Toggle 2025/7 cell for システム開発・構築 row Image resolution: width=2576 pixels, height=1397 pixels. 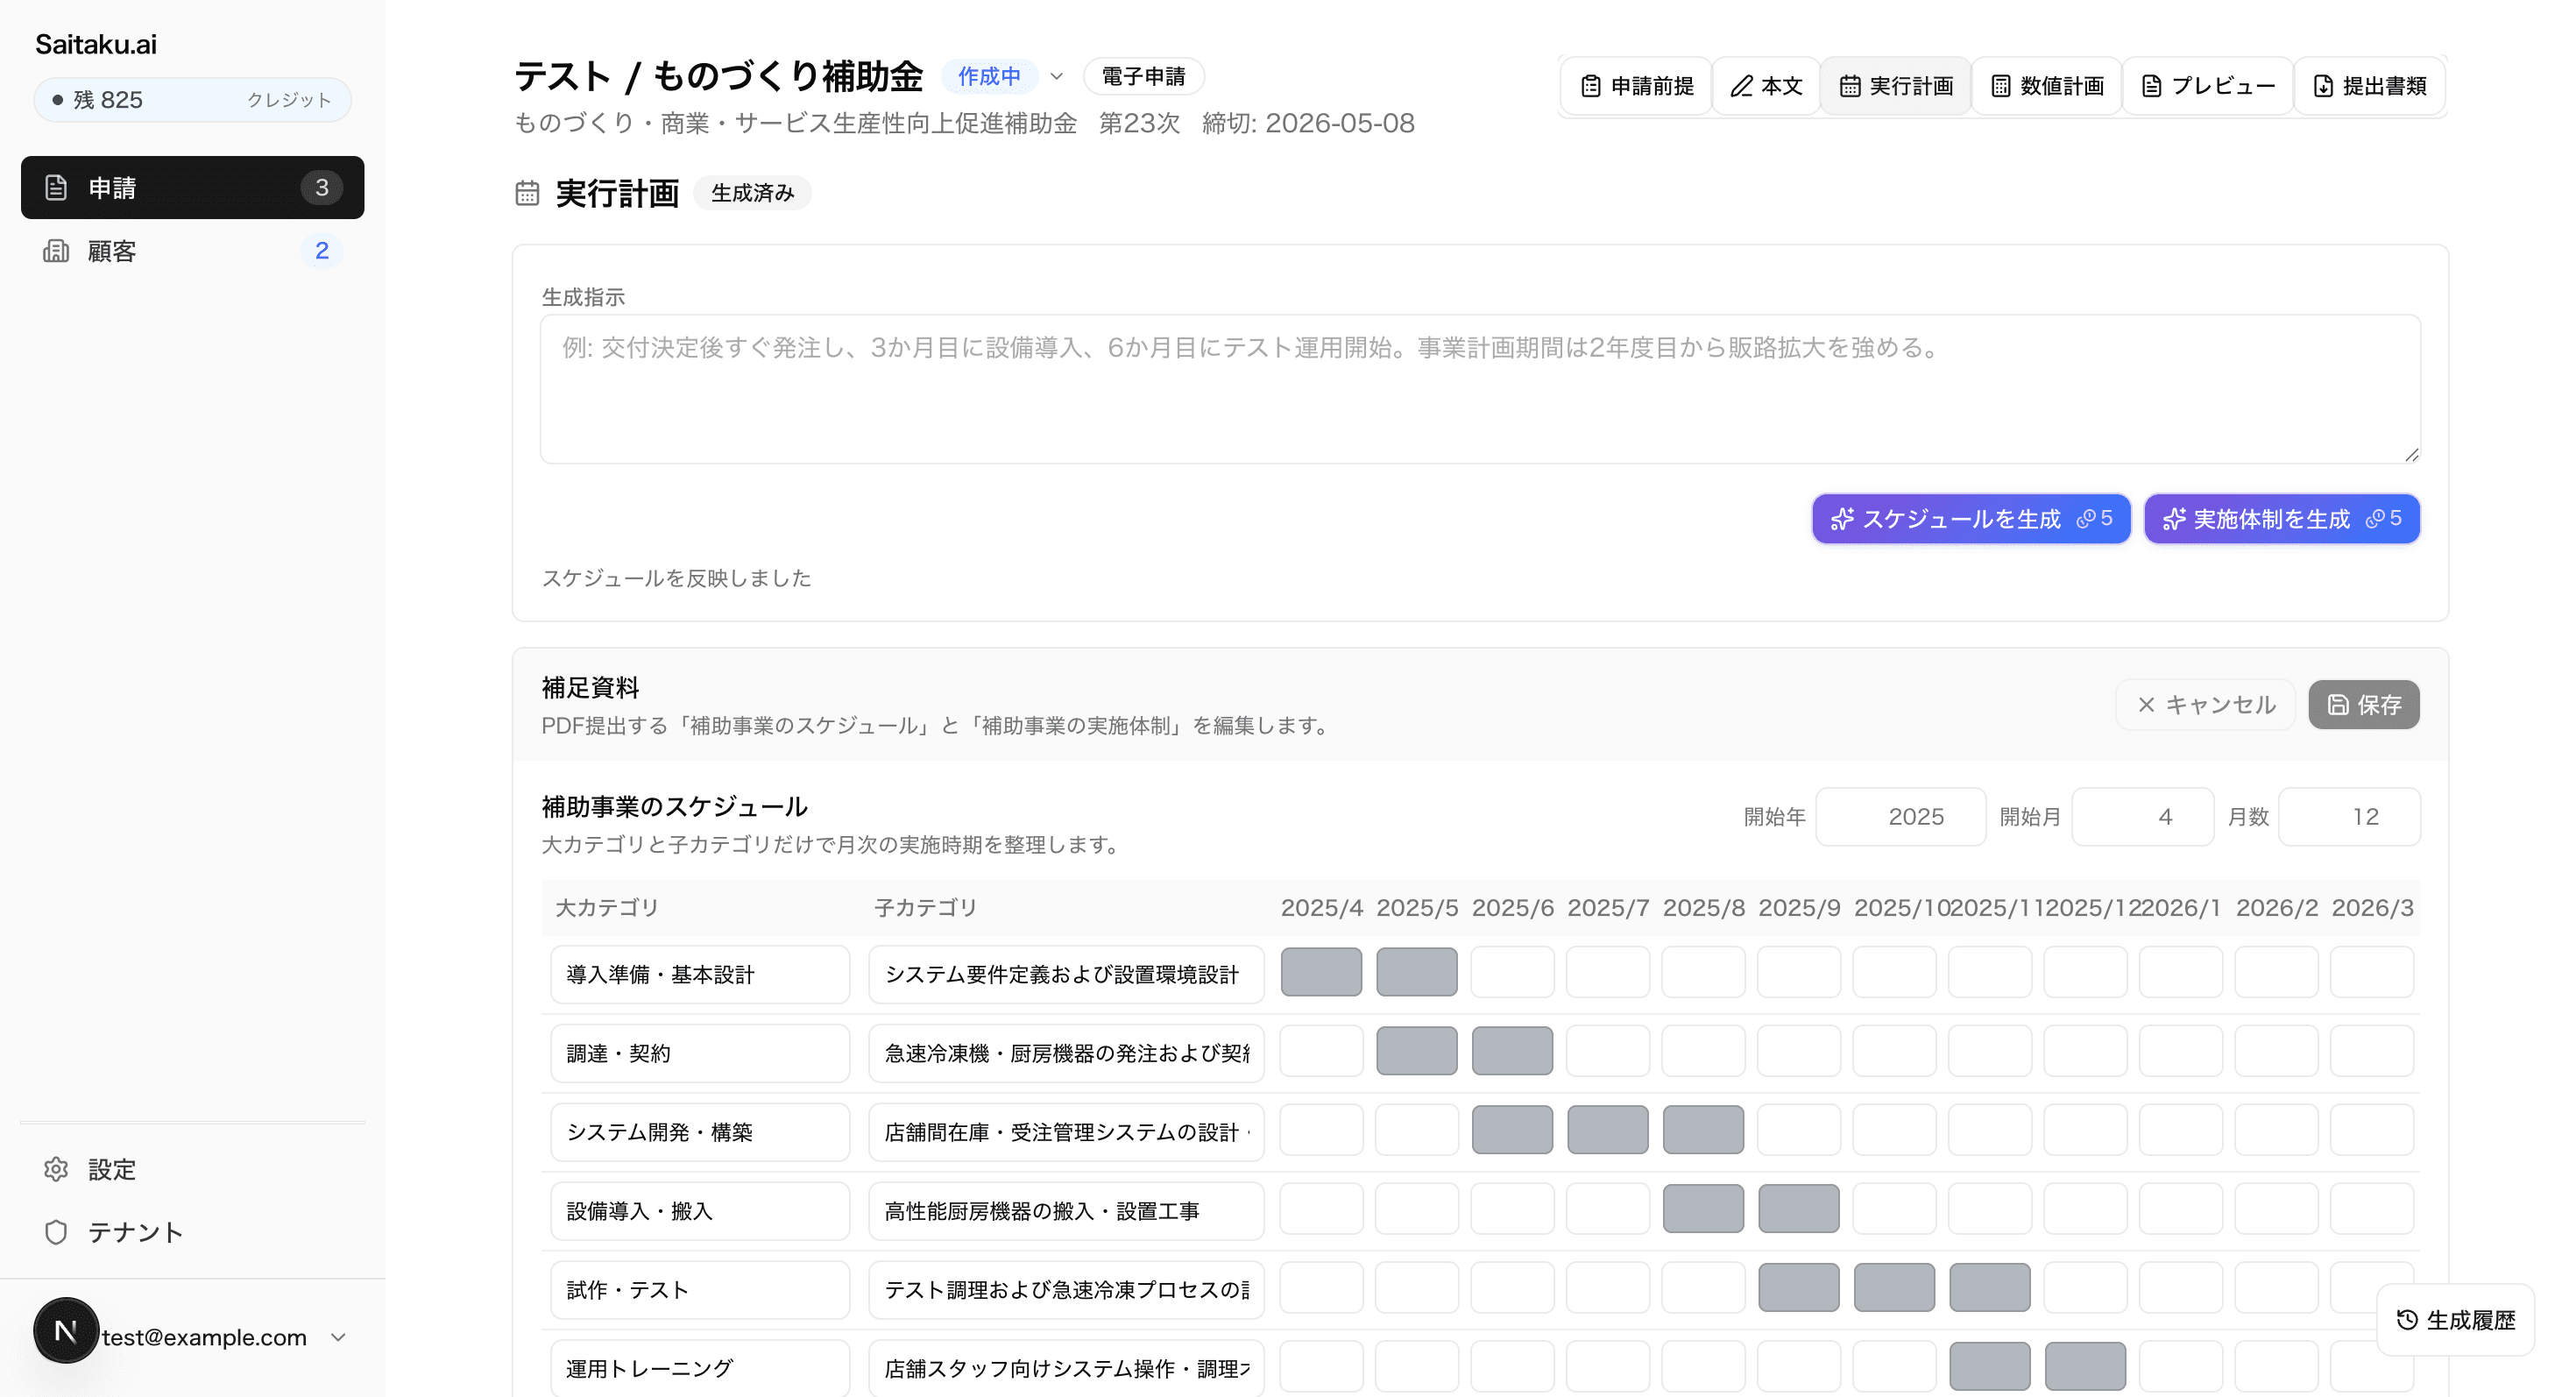[x=1608, y=1130]
